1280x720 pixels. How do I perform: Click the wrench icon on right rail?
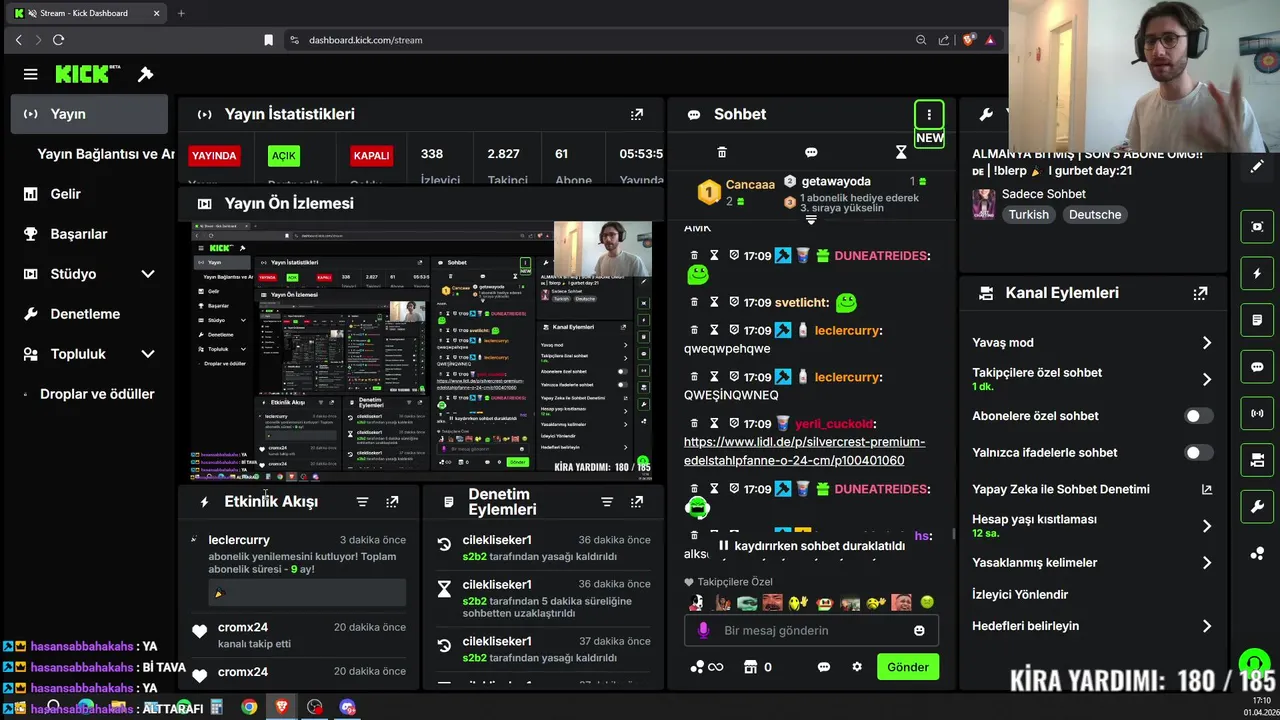pos(1257,507)
